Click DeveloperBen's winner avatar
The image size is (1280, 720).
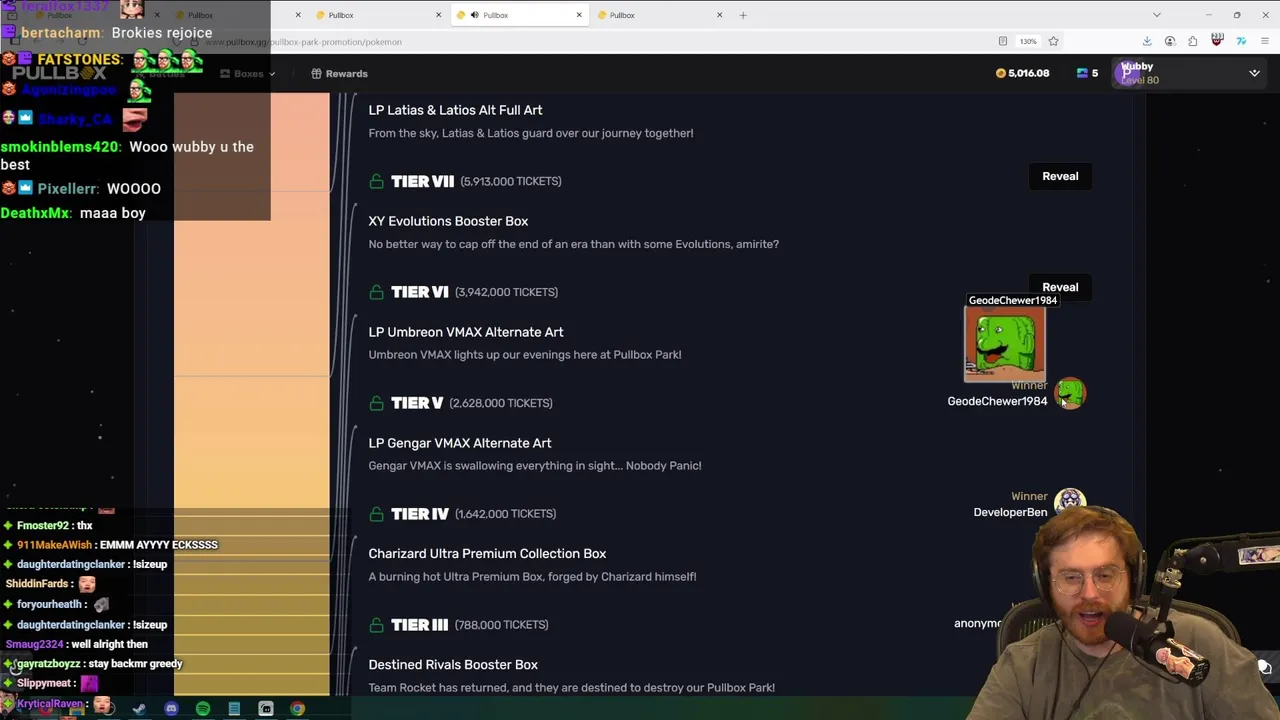coord(1070,502)
